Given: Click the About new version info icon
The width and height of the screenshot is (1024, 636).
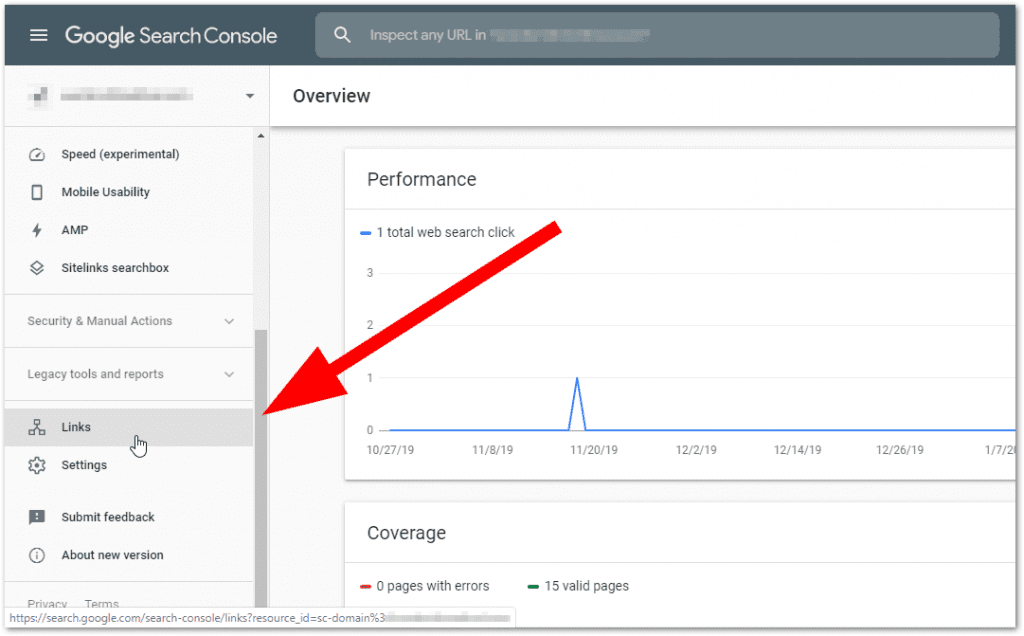Looking at the screenshot, I should pos(37,555).
